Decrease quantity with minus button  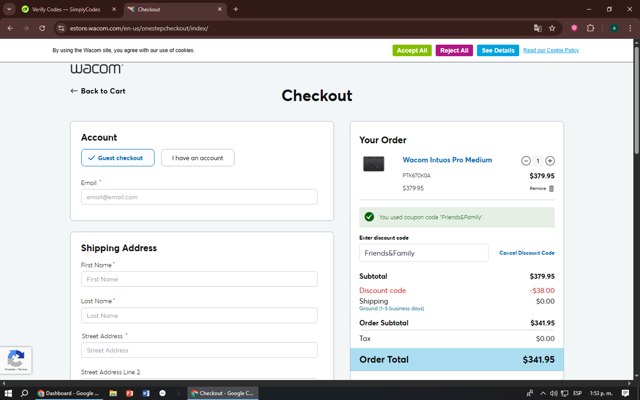pos(526,161)
